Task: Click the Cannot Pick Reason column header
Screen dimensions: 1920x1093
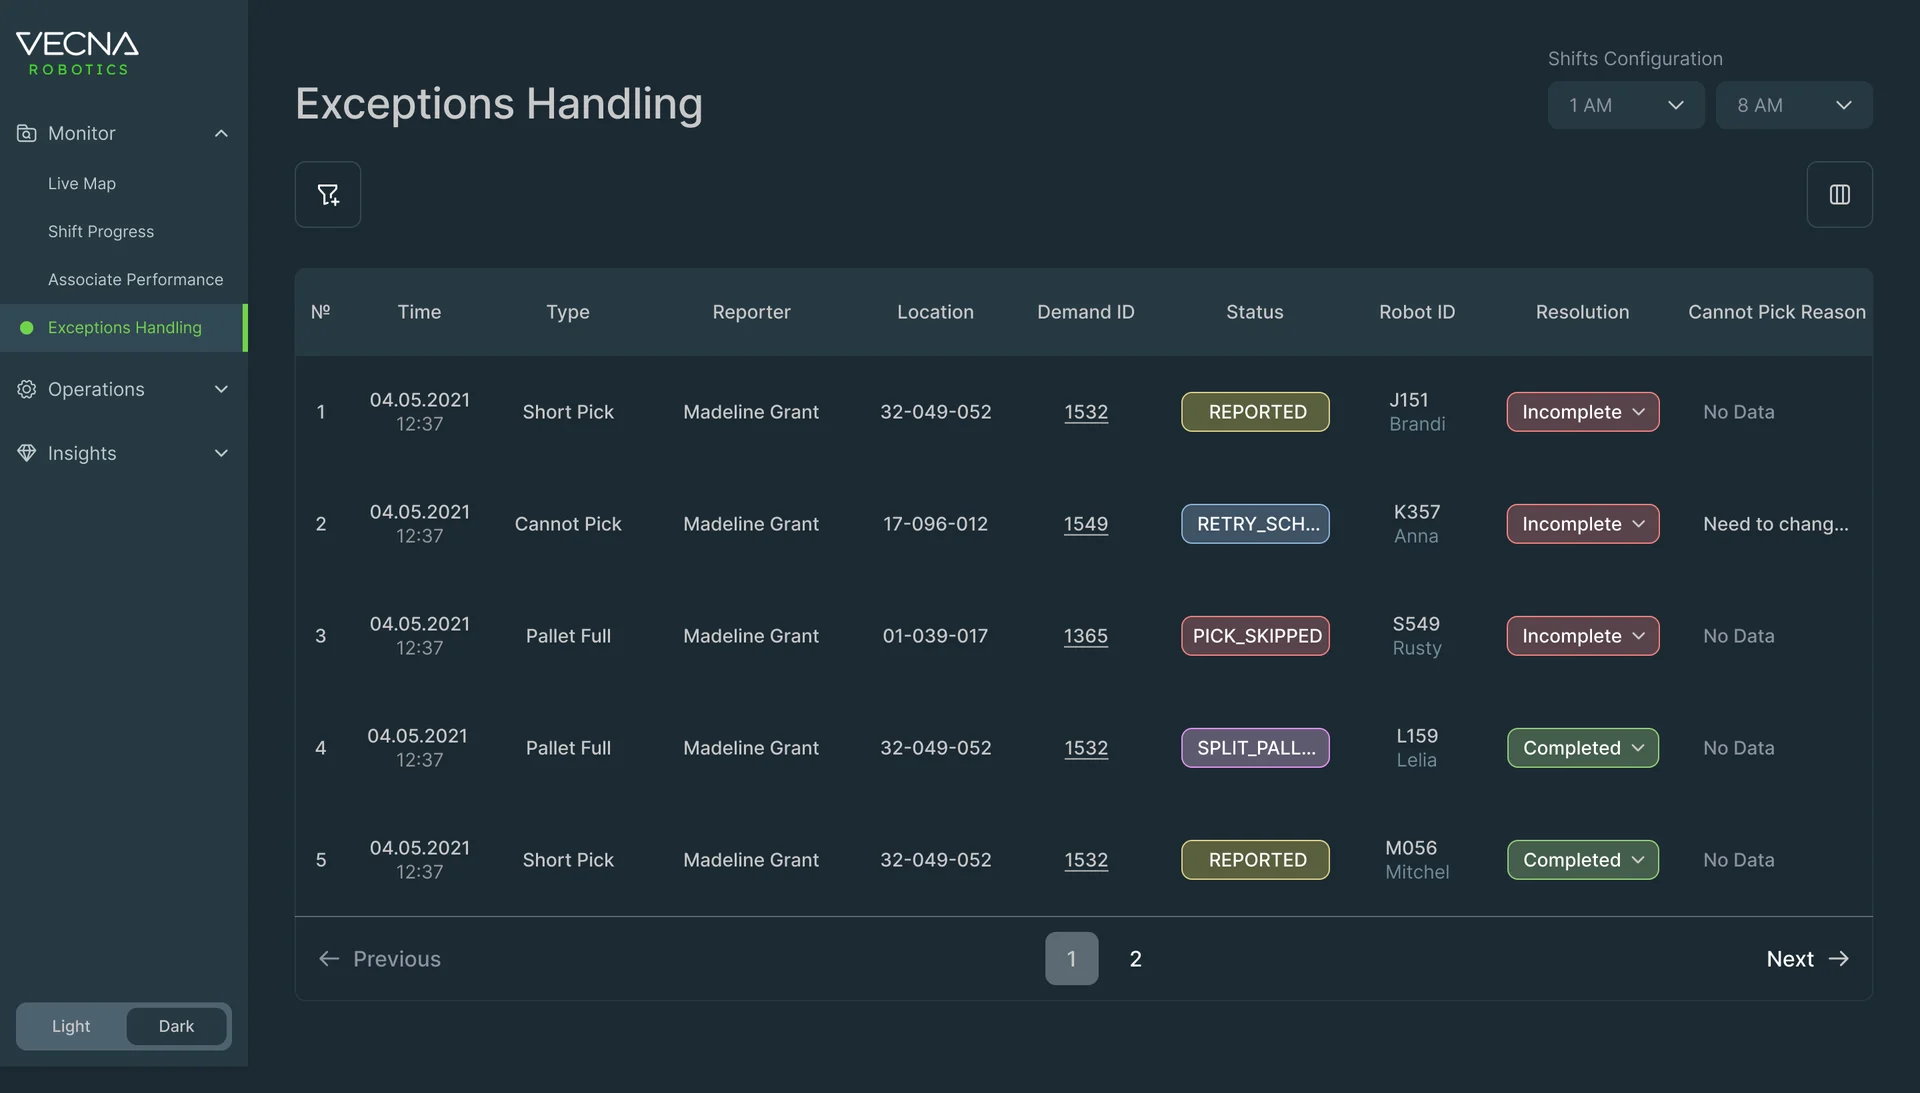Action: 1776,312
